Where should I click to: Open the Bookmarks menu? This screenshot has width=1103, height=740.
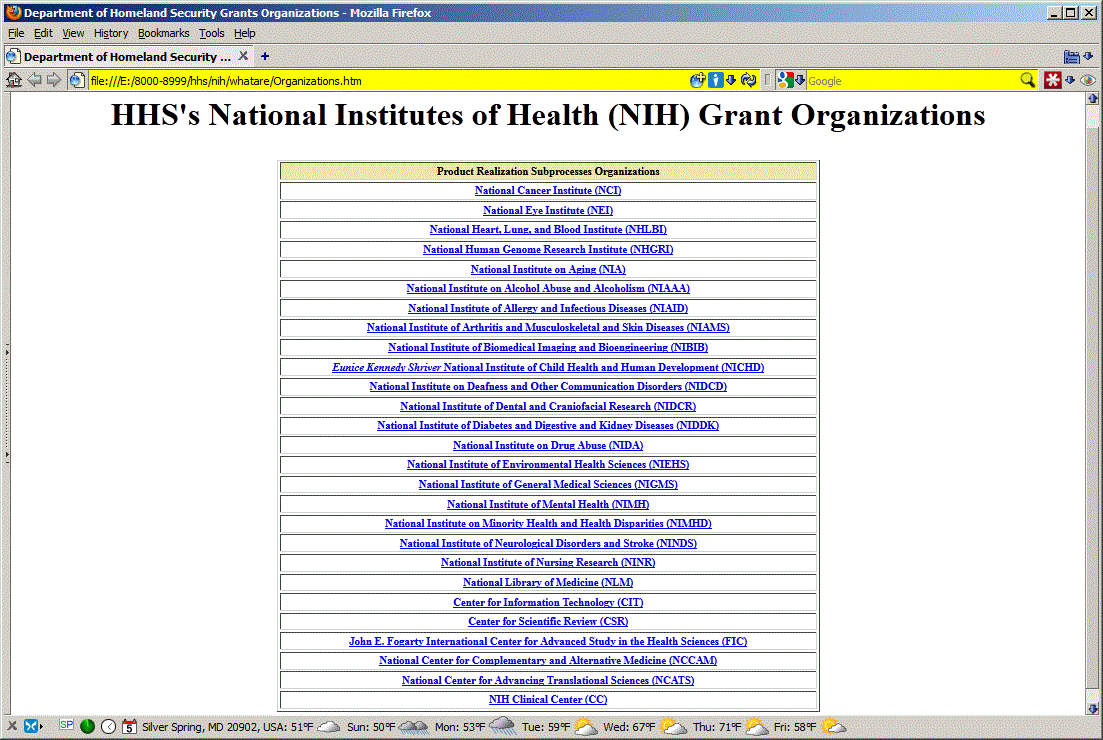click(163, 33)
